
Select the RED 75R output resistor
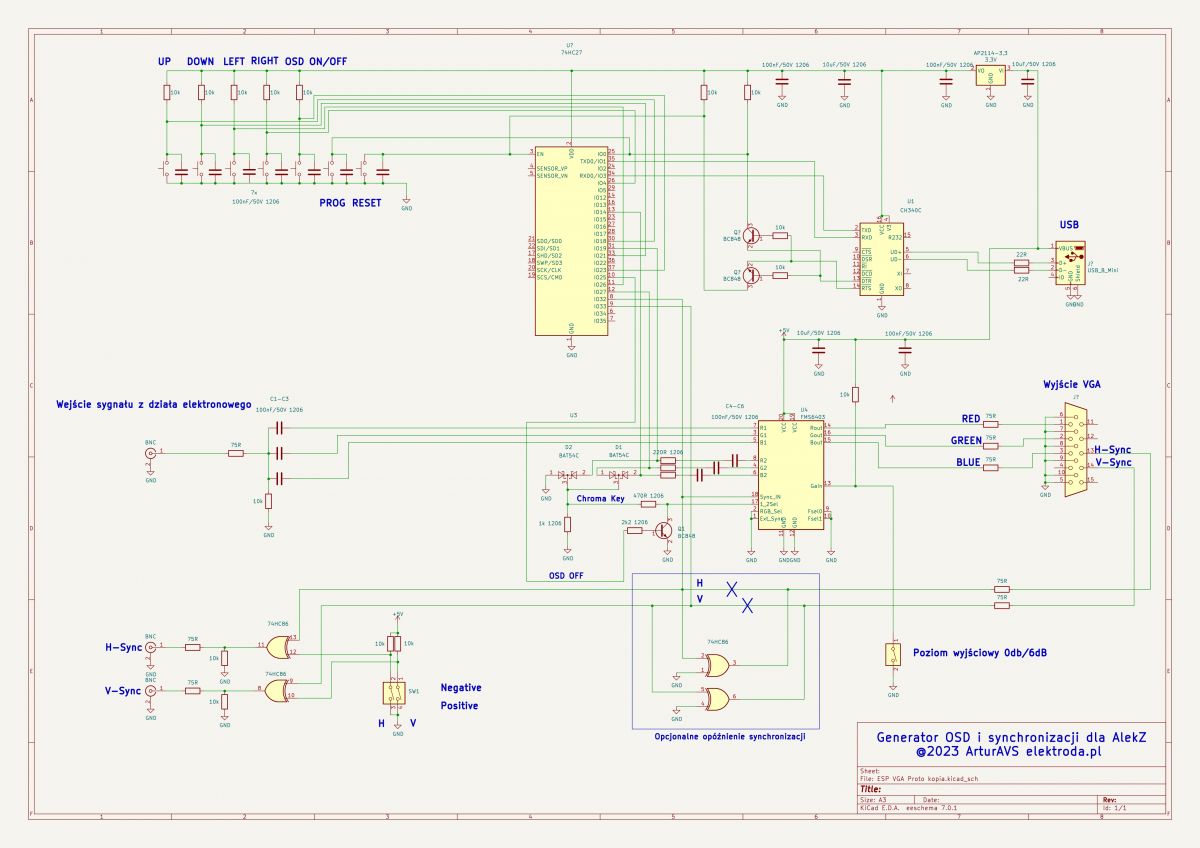[991, 422]
